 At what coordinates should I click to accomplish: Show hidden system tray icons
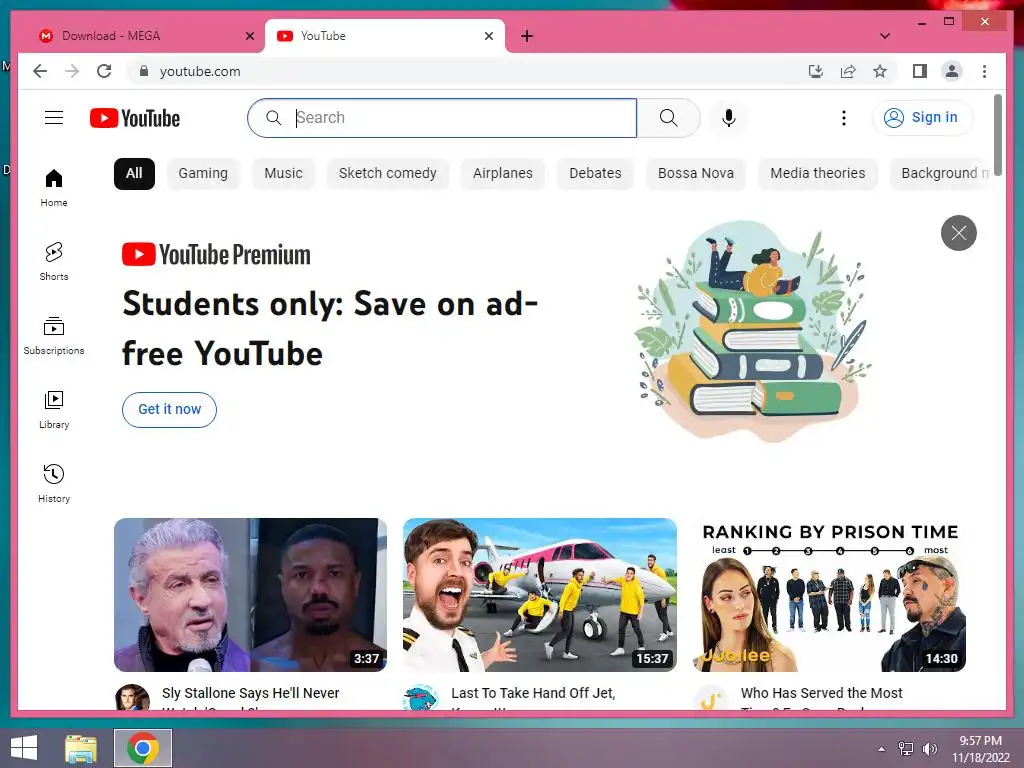(x=882, y=748)
